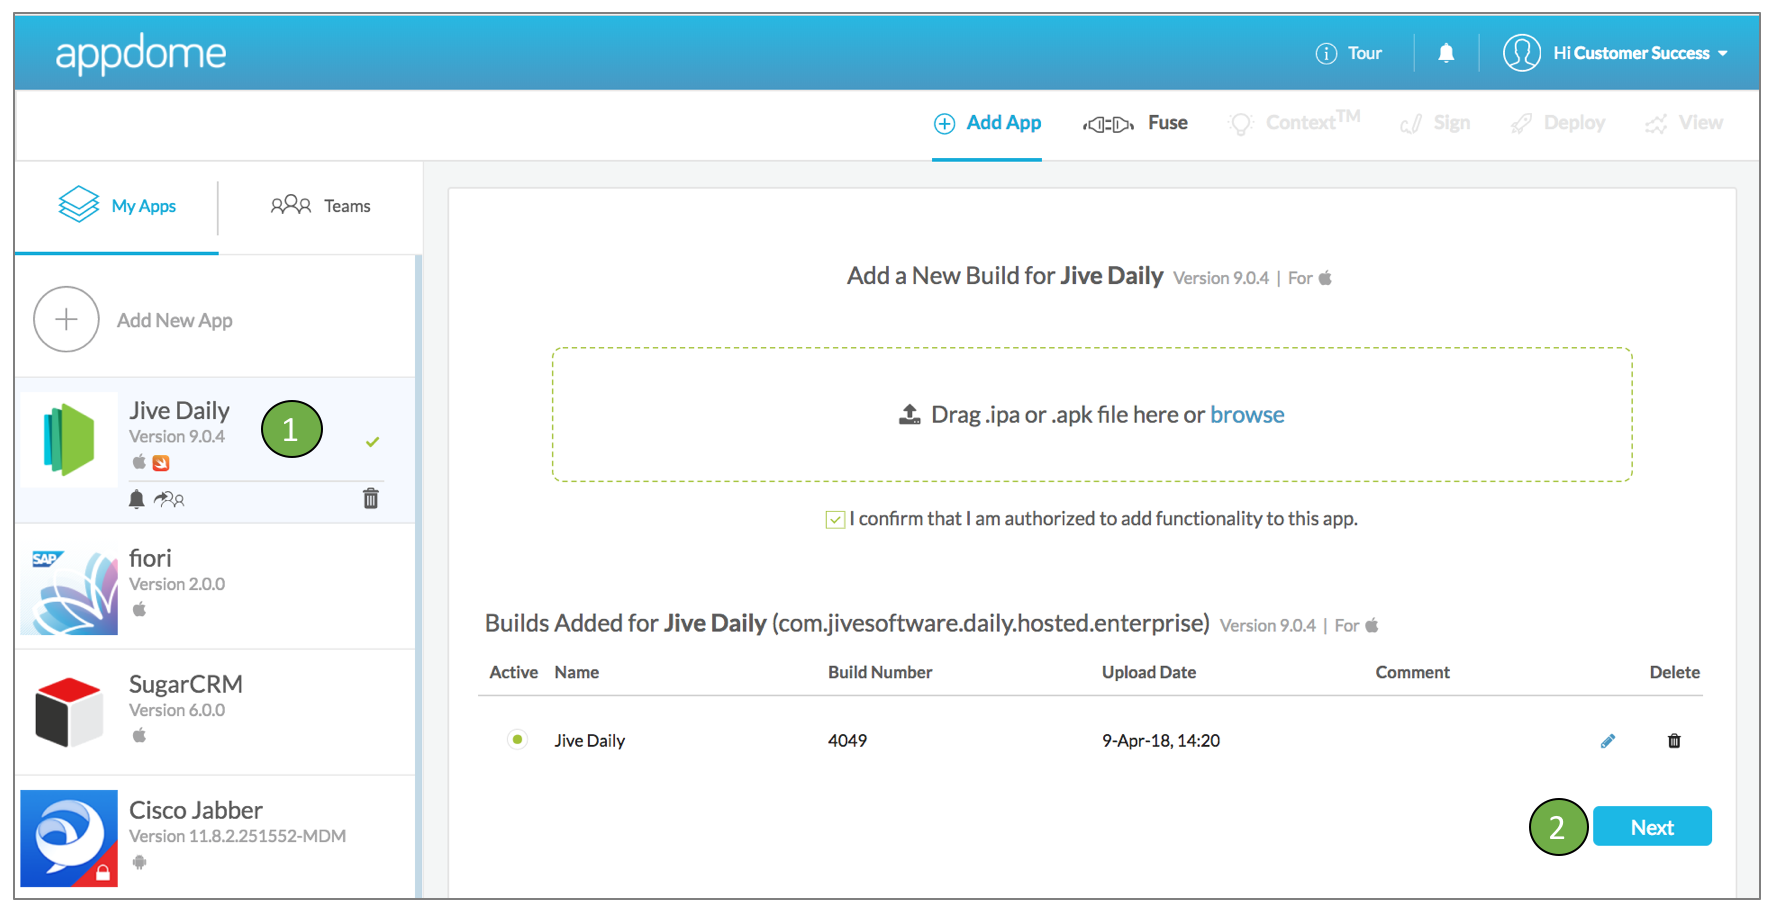Click the Upload Date column header
The image size is (1768, 908).
[1149, 673]
